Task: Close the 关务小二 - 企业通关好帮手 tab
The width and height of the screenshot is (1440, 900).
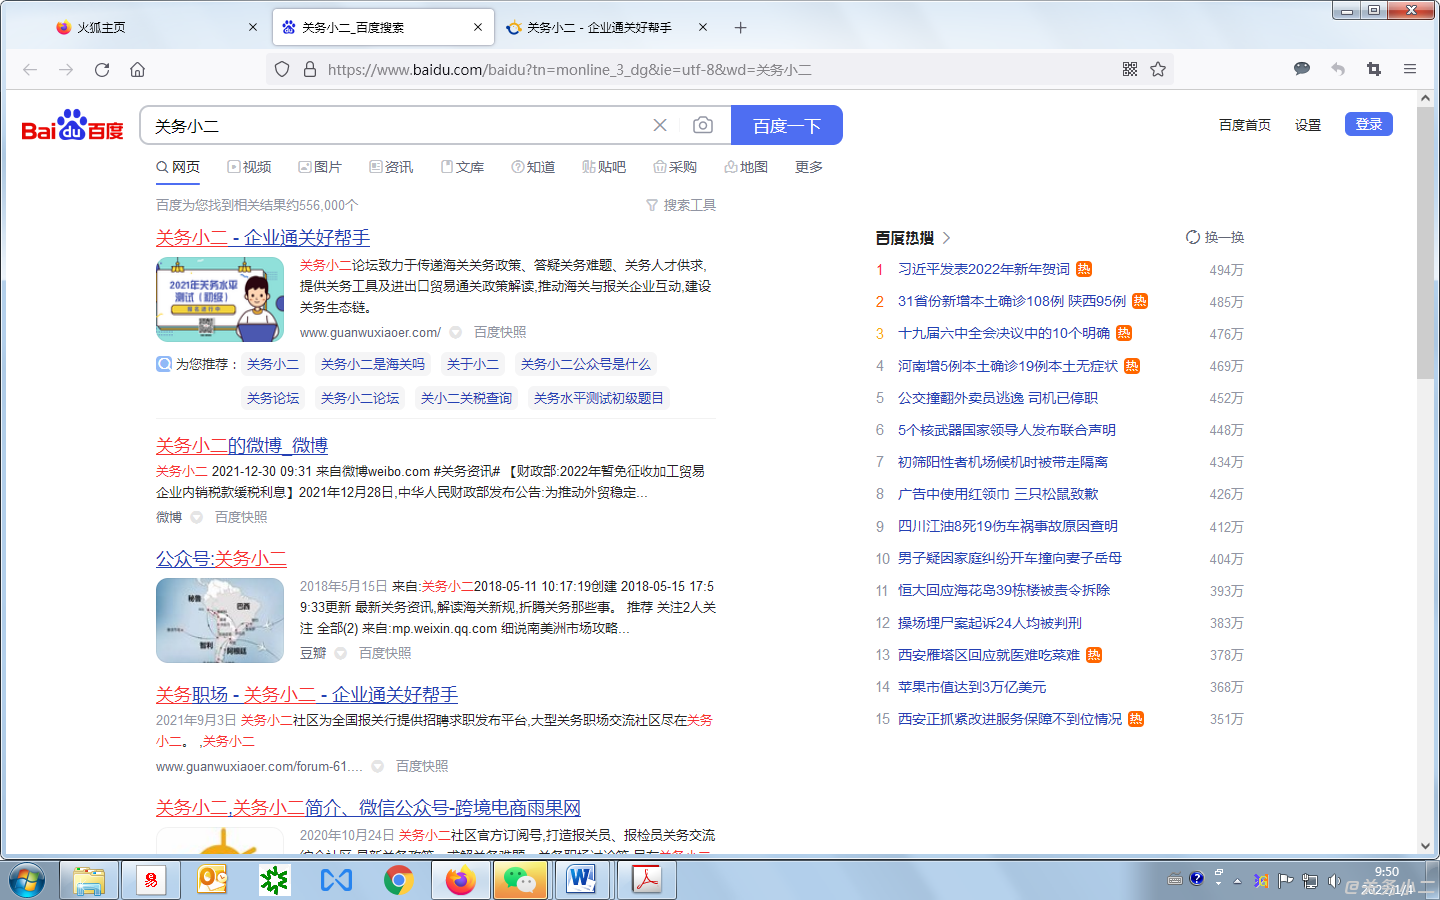Action: 703,27
